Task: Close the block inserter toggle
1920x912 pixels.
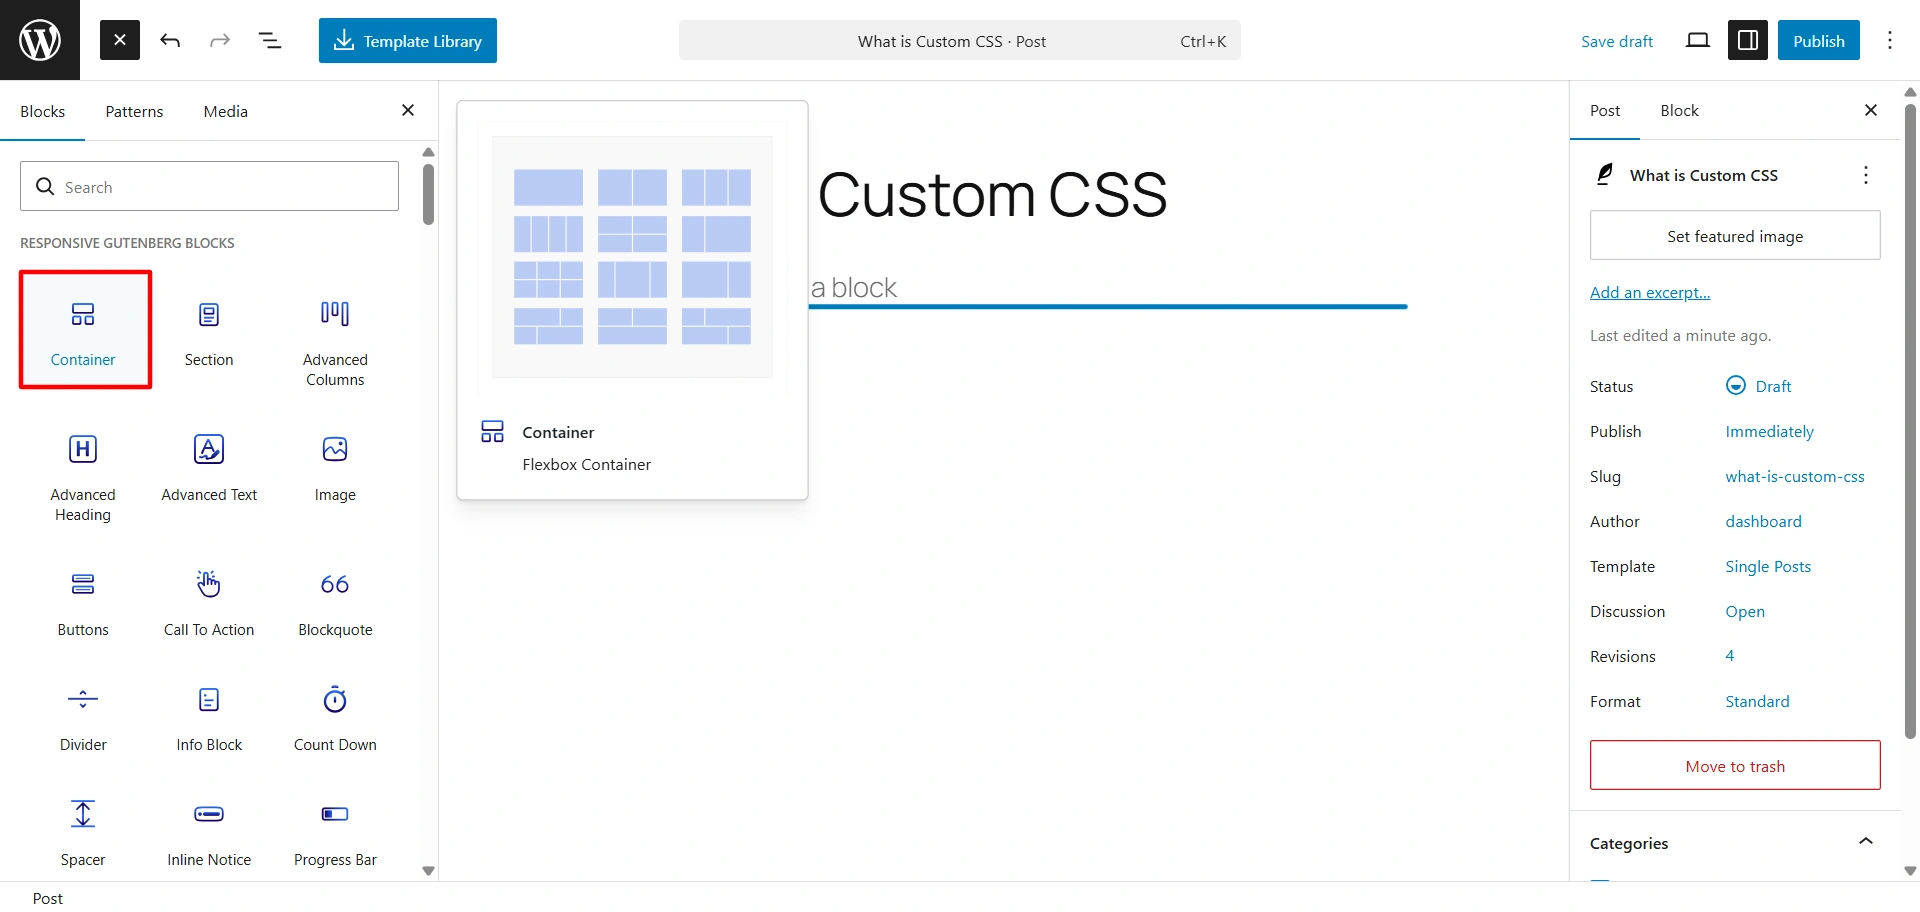Action: [x=120, y=40]
